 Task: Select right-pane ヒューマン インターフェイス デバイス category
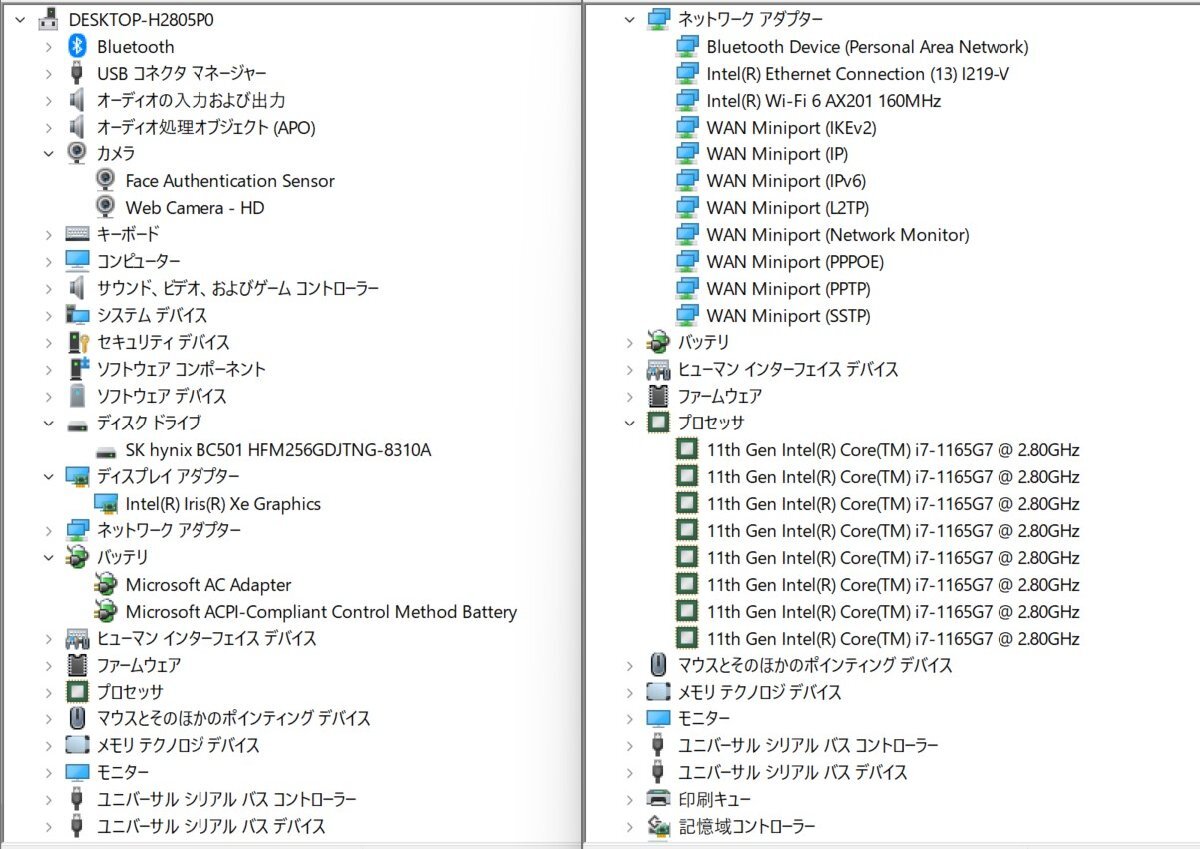click(x=788, y=369)
